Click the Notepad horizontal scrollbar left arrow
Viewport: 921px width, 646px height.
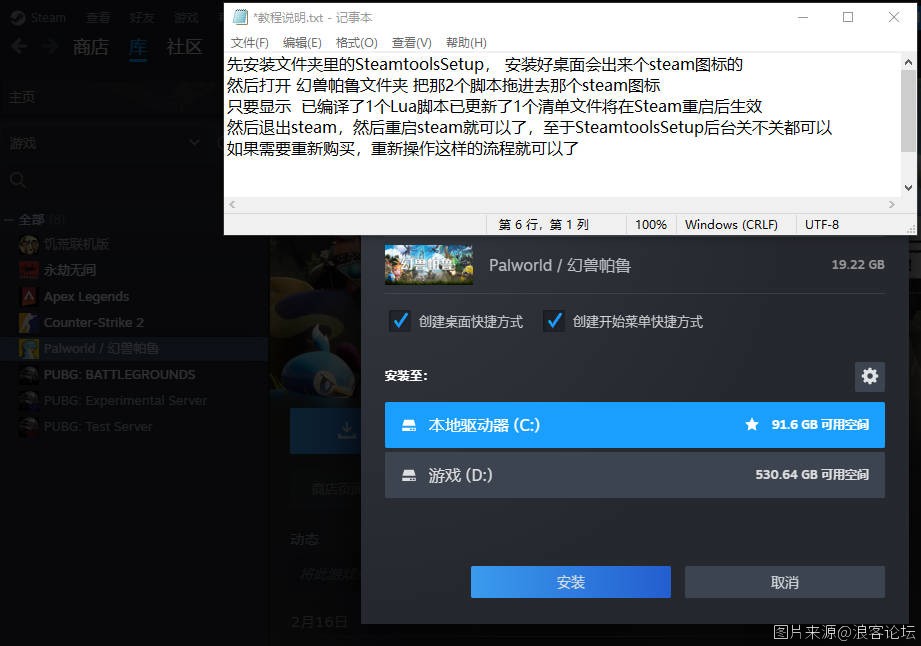tap(233, 204)
